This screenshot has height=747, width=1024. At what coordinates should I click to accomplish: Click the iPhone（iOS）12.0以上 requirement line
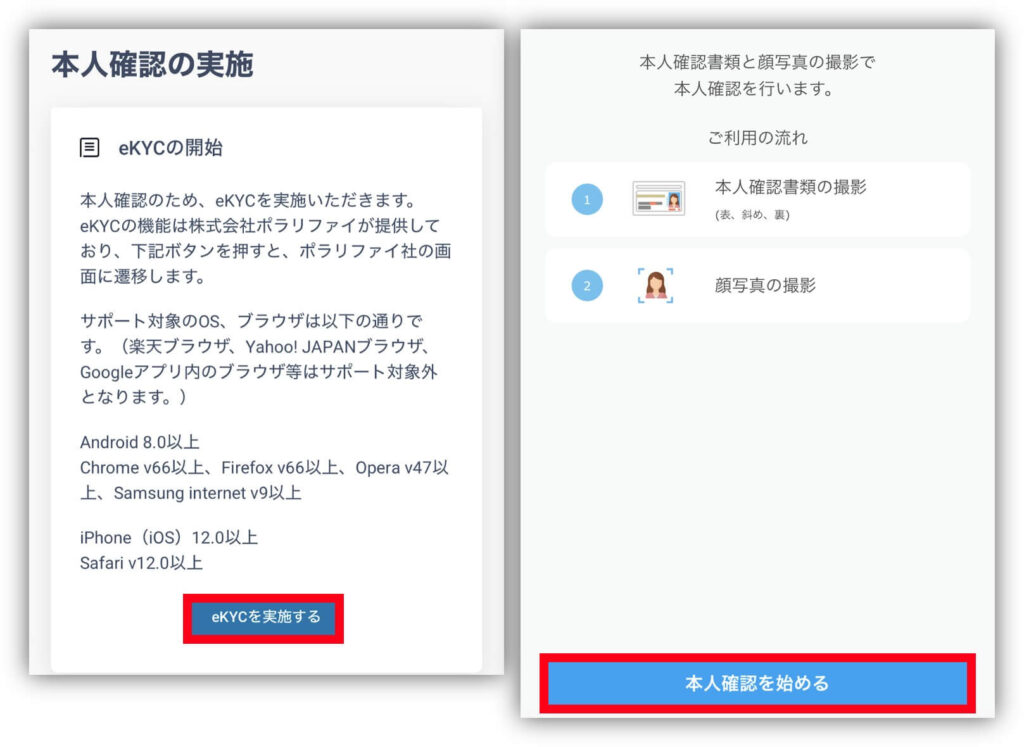tap(168, 537)
